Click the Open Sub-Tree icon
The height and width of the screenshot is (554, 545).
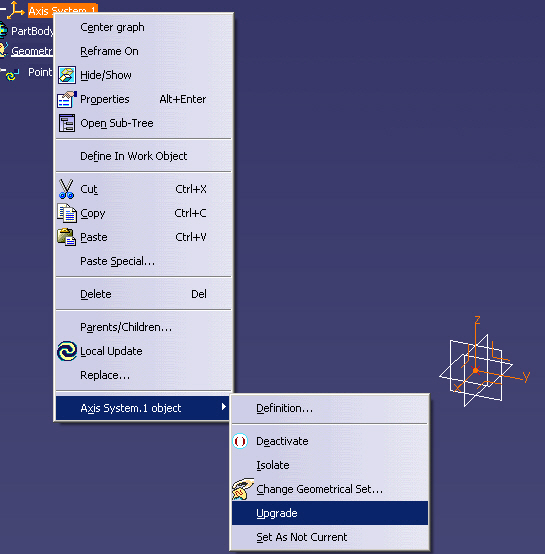pyautogui.click(x=66, y=123)
